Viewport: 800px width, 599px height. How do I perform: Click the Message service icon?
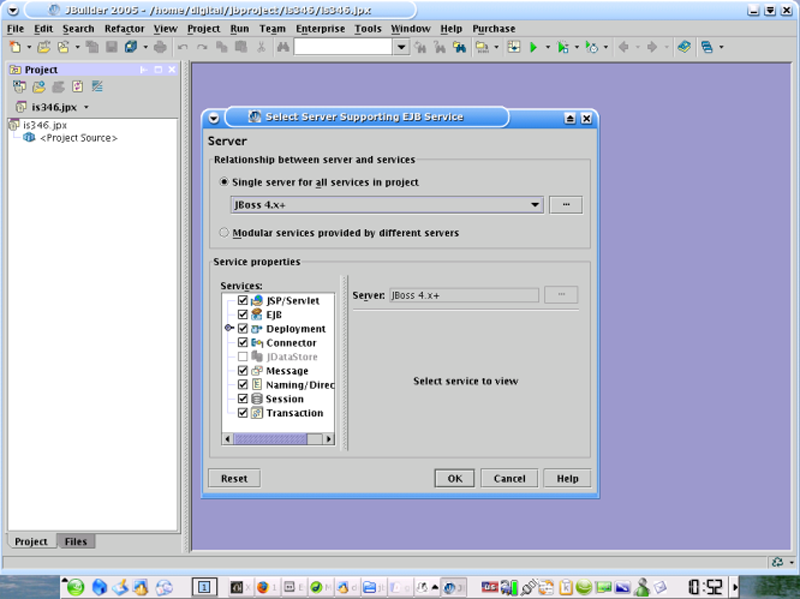click(x=257, y=370)
